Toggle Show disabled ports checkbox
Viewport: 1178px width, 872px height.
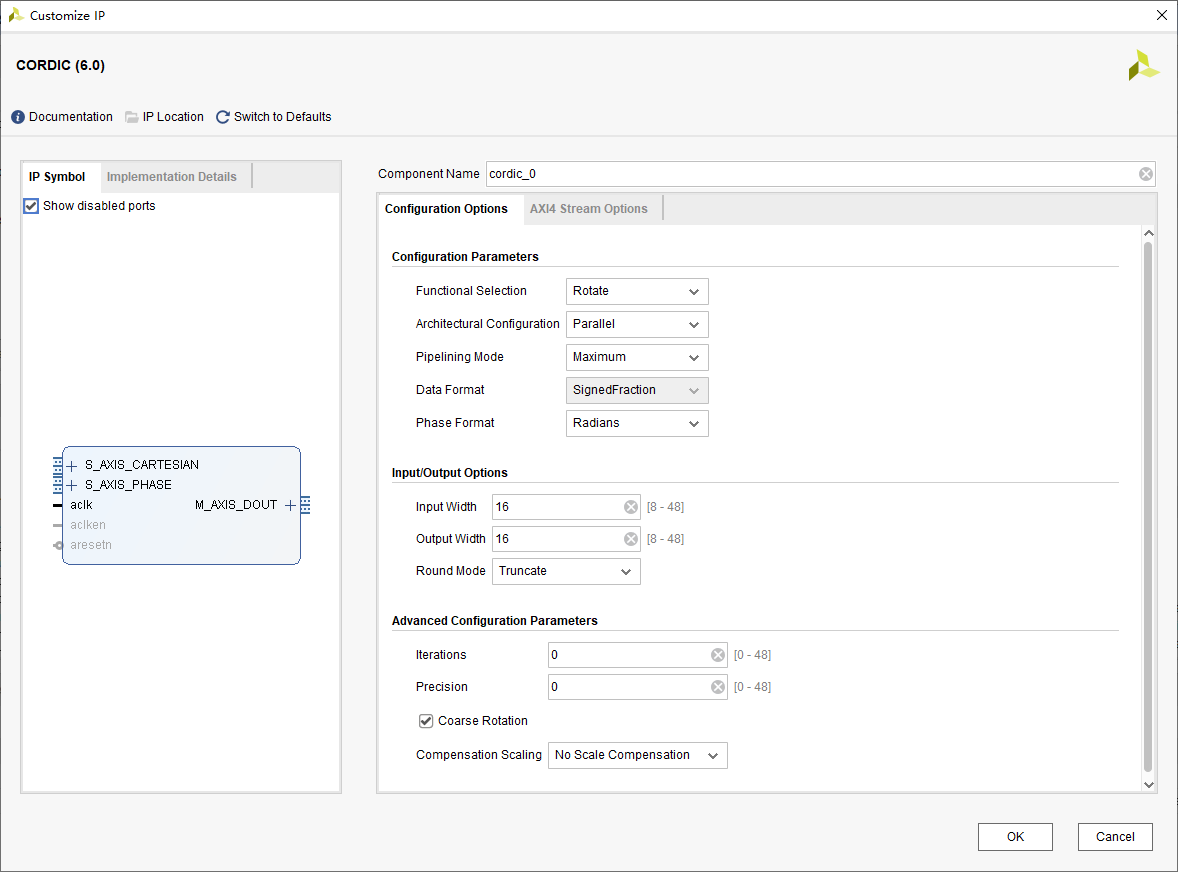31,206
